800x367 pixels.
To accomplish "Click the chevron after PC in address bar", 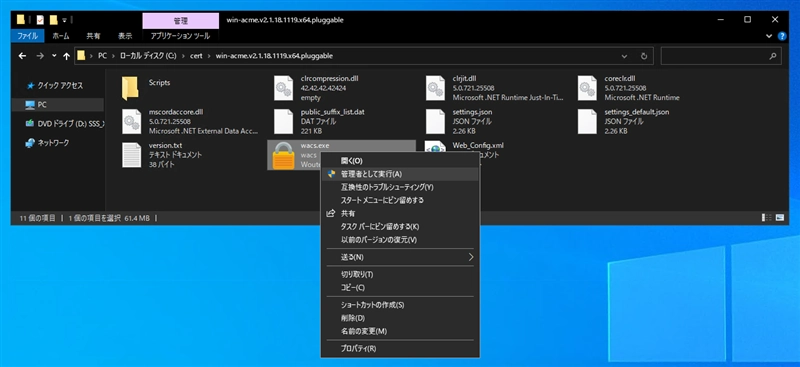I will point(113,56).
